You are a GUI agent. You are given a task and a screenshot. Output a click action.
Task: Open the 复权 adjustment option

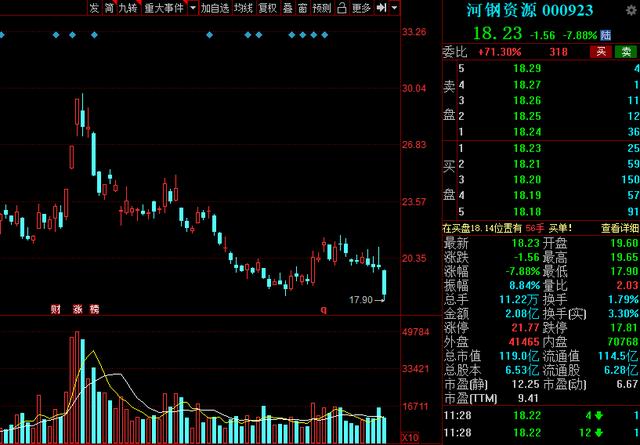pos(268,8)
